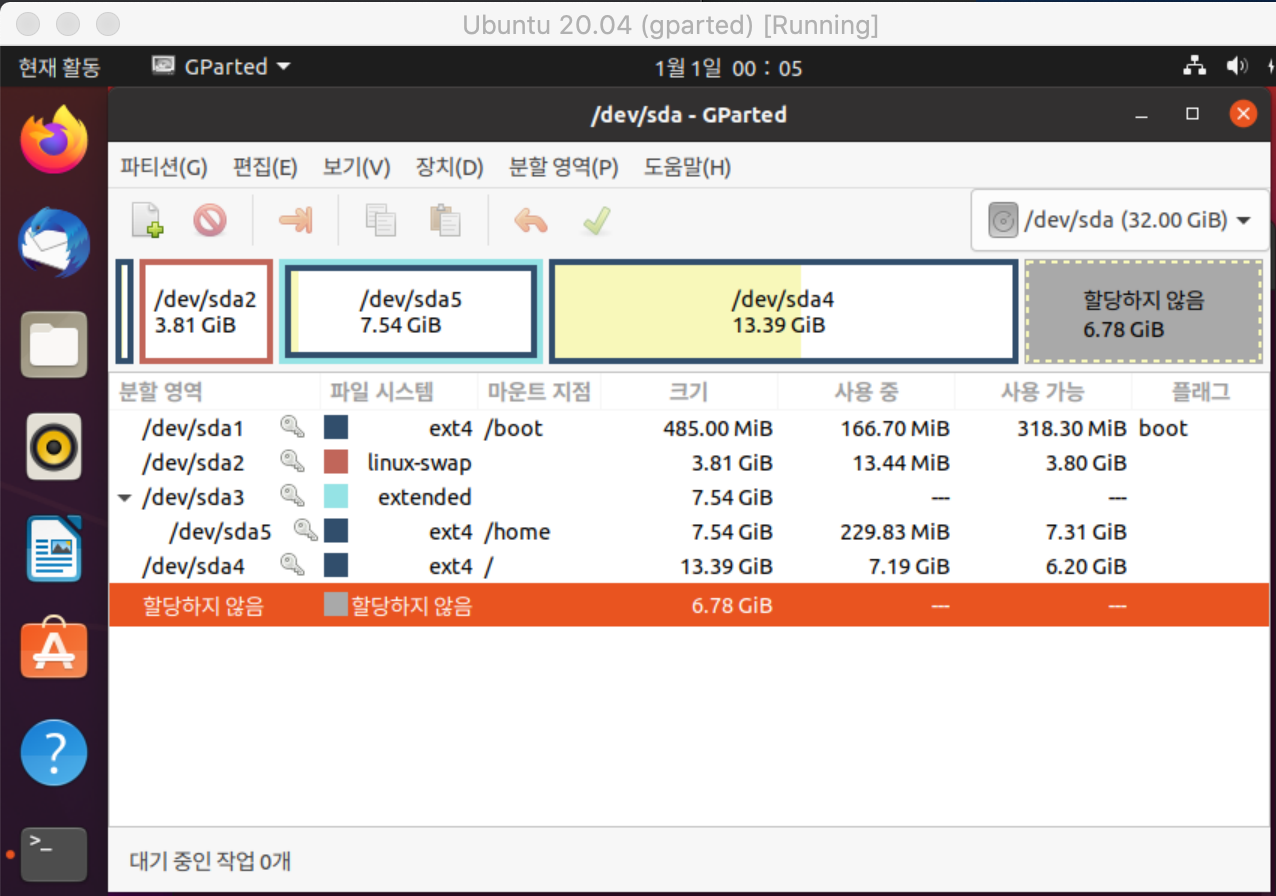1276x896 pixels.
Task: Click the Undo last operation icon
Action: 531,220
